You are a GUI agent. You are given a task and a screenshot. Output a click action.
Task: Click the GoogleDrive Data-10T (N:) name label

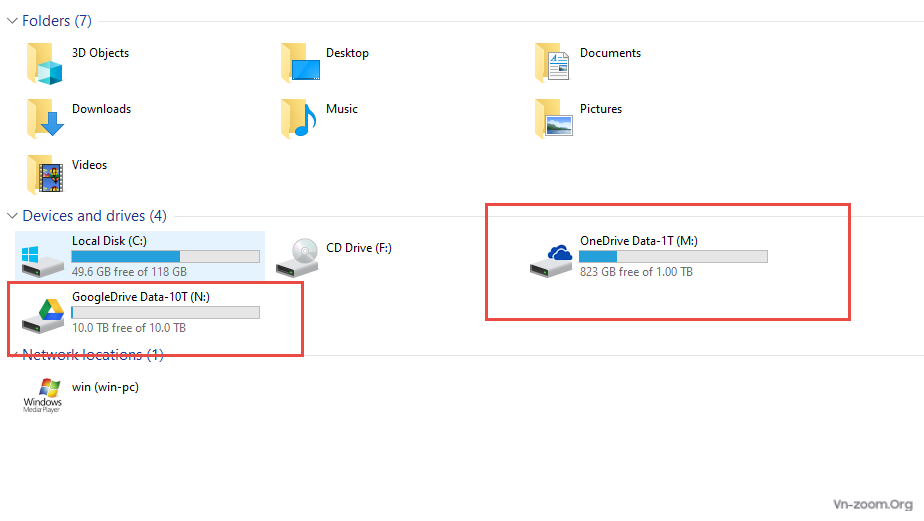(x=140, y=297)
